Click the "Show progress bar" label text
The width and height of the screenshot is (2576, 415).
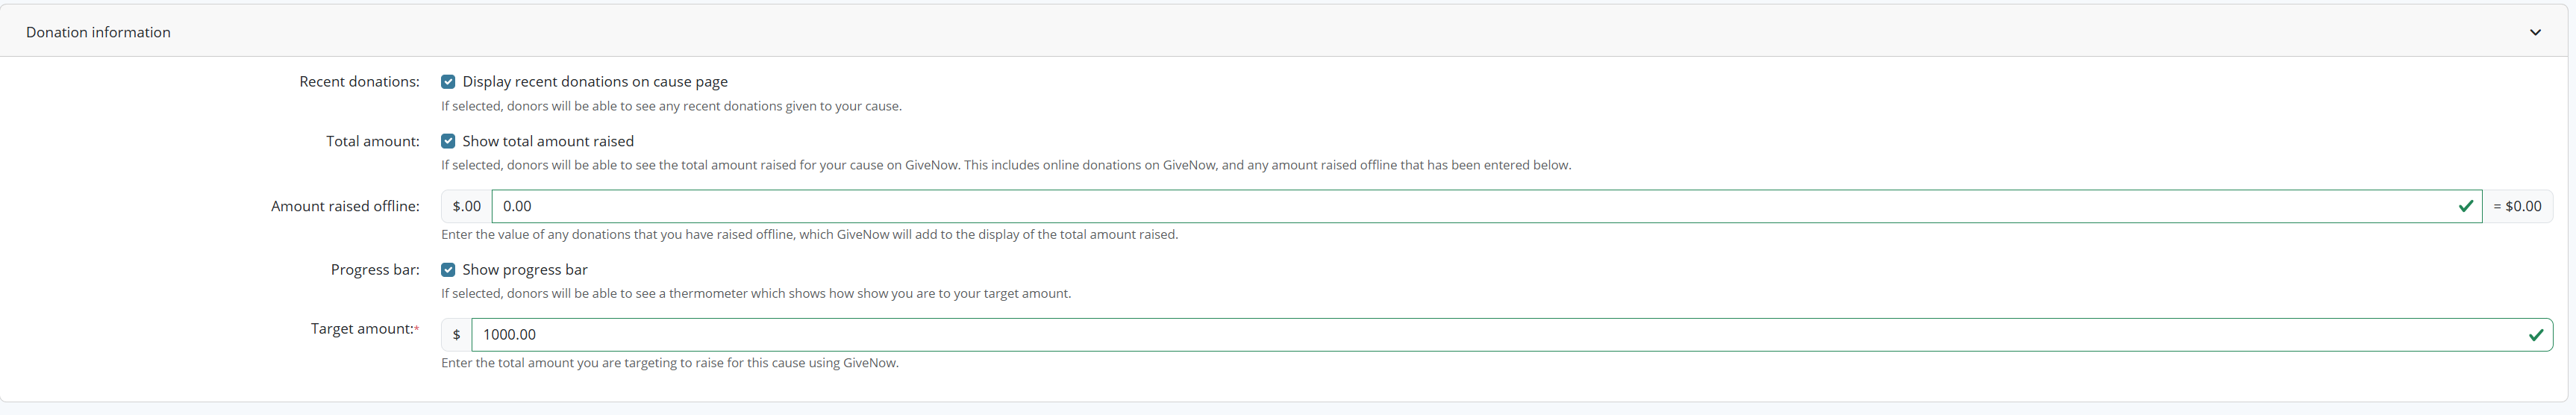(x=525, y=270)
